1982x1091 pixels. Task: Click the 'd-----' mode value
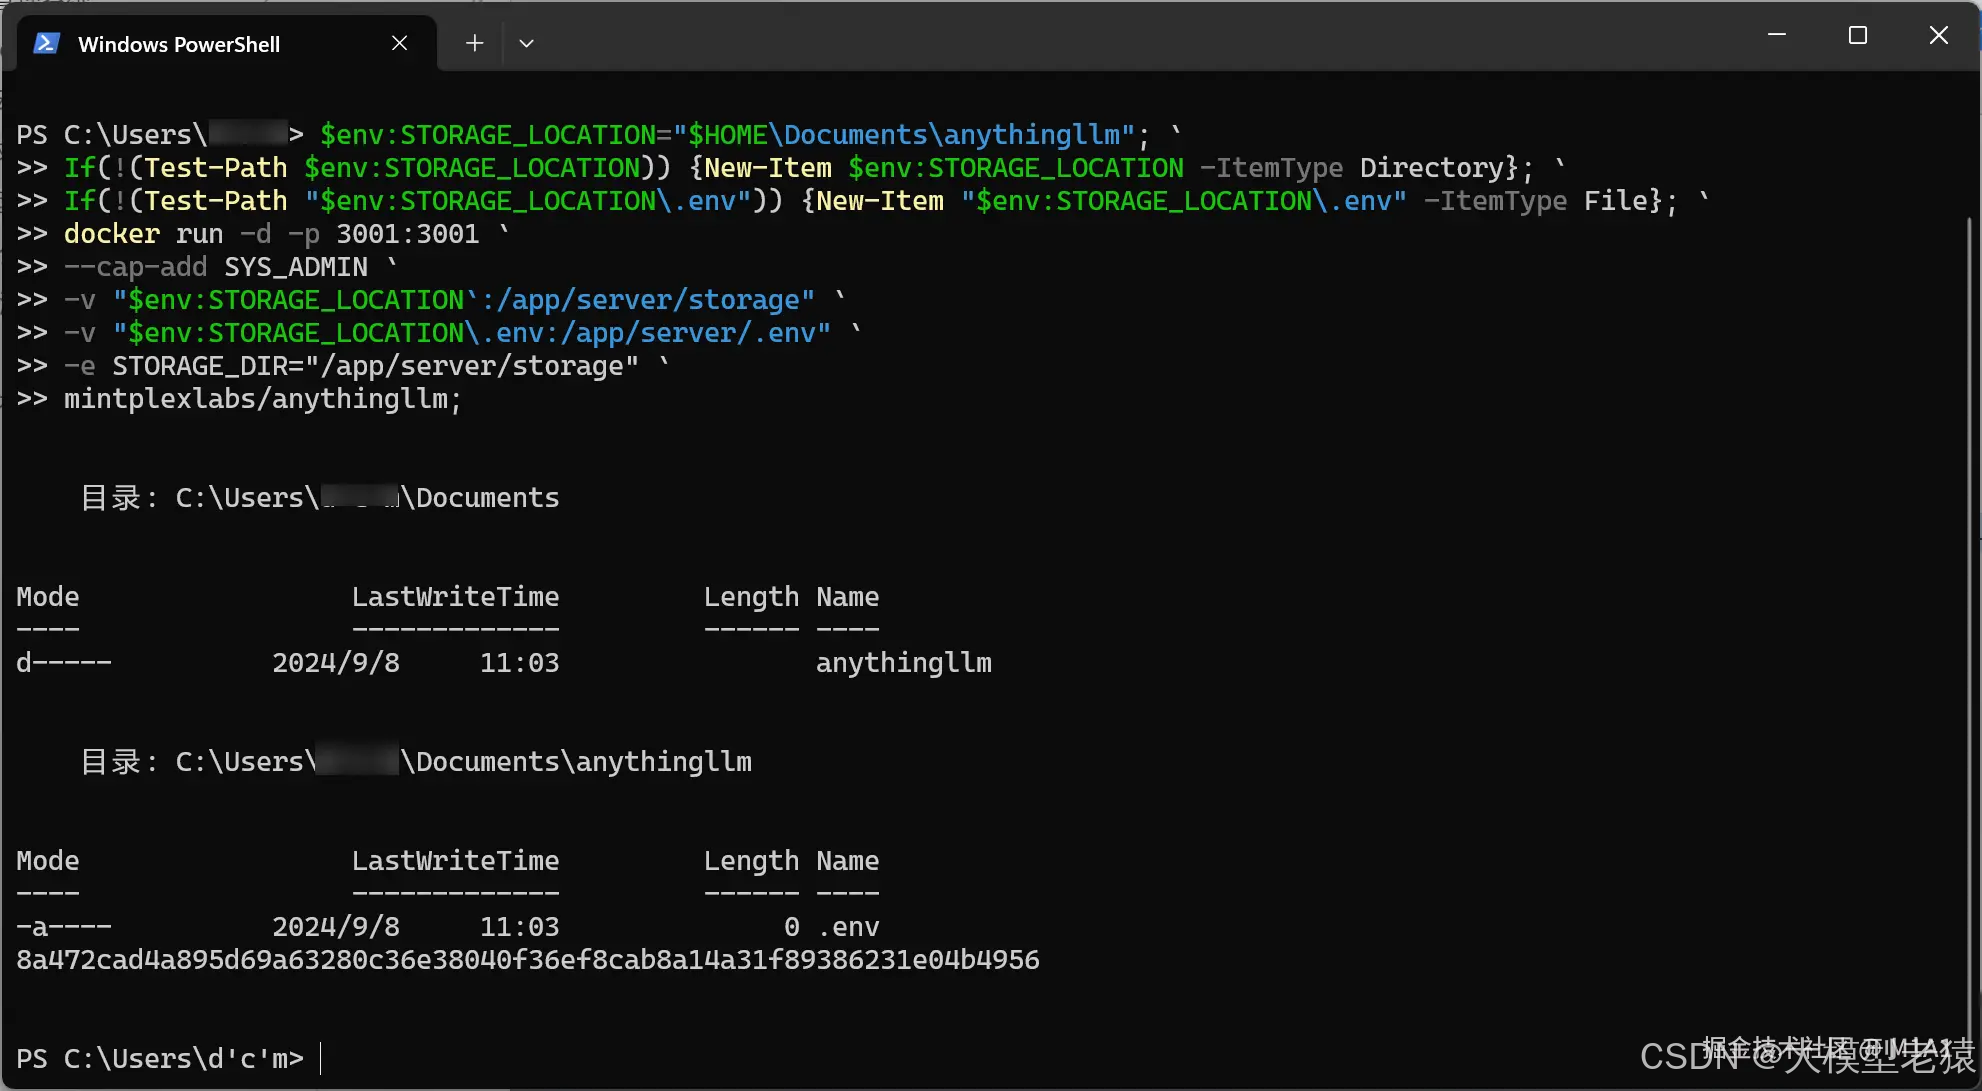pyautogui.click(x=64, y=663)
